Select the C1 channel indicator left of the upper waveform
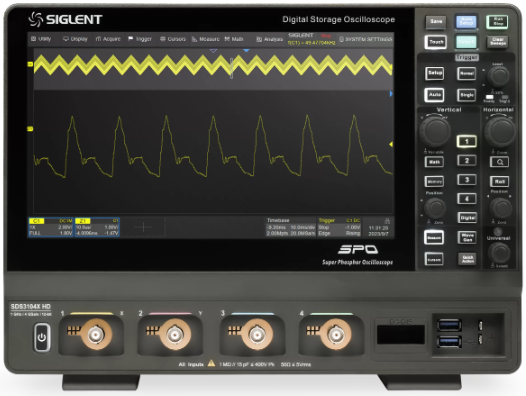526x396 pixels. click(30, 64)
